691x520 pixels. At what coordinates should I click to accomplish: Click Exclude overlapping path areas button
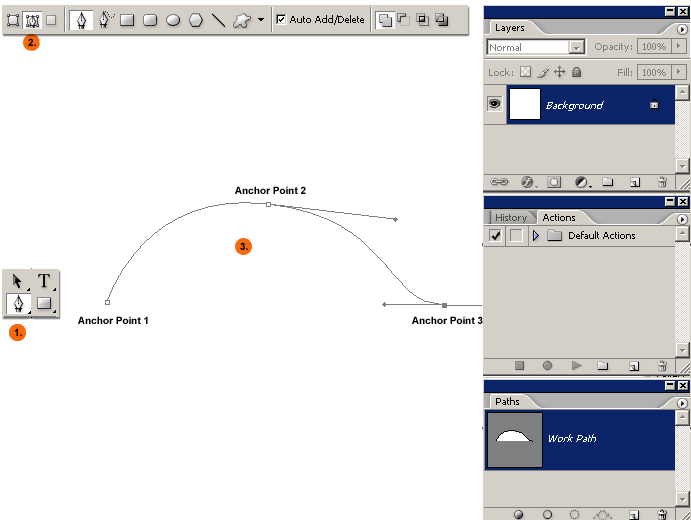click(441, 19)
